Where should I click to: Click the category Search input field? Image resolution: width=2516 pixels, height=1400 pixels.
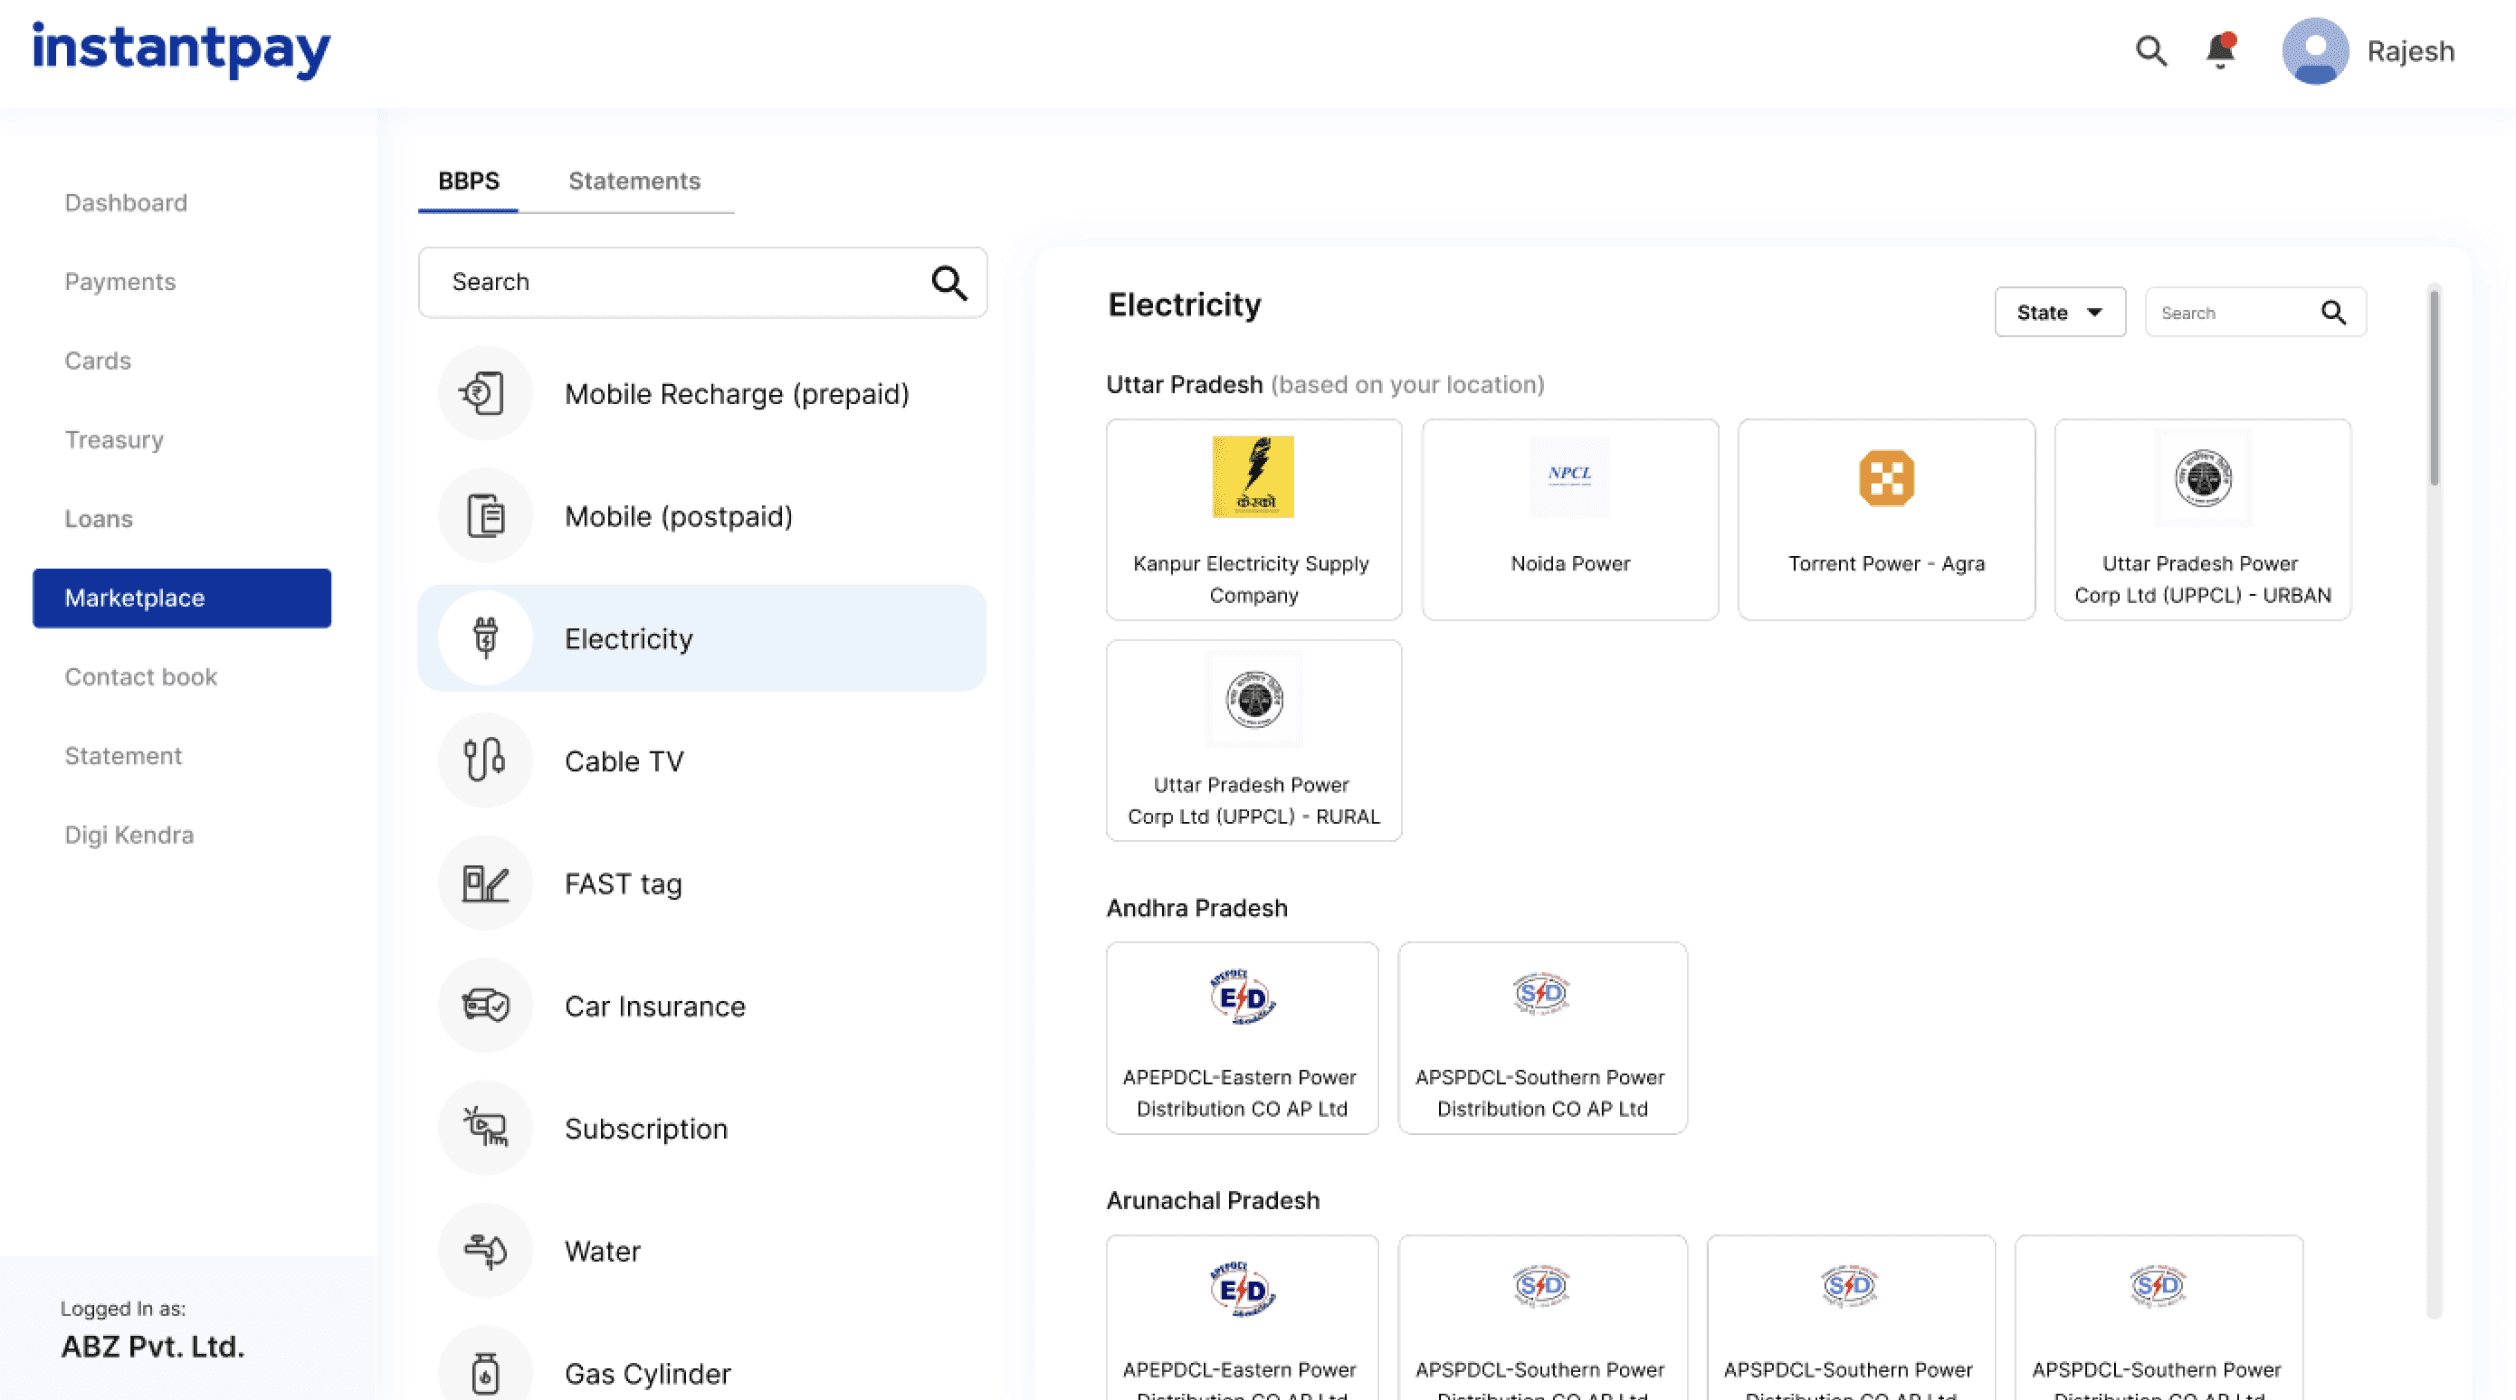tap(680, 282)
